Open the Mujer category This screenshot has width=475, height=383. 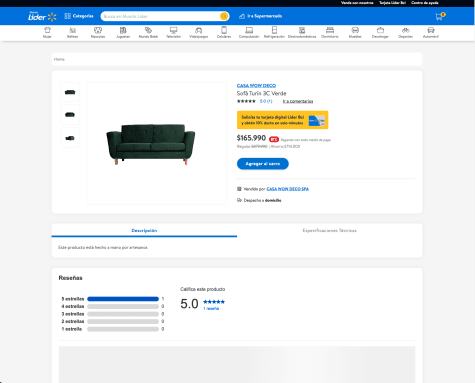pos(47,33)
